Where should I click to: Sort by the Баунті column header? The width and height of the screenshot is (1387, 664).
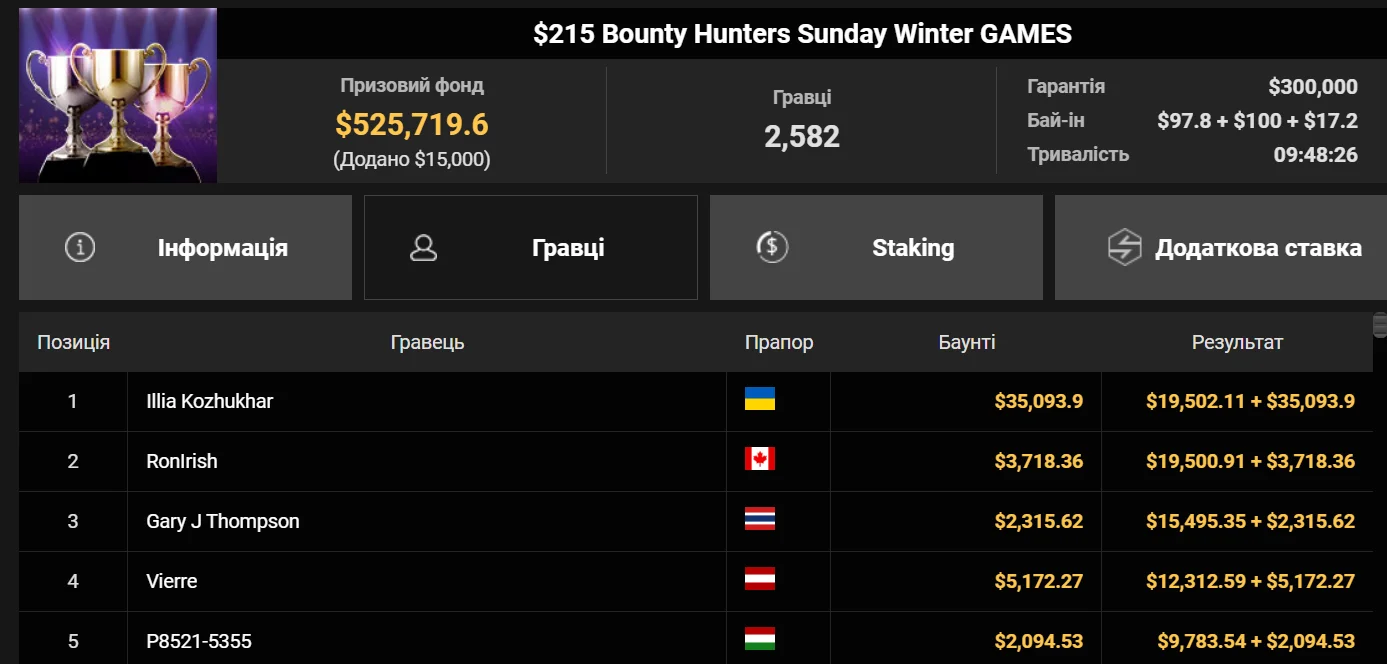967,343
